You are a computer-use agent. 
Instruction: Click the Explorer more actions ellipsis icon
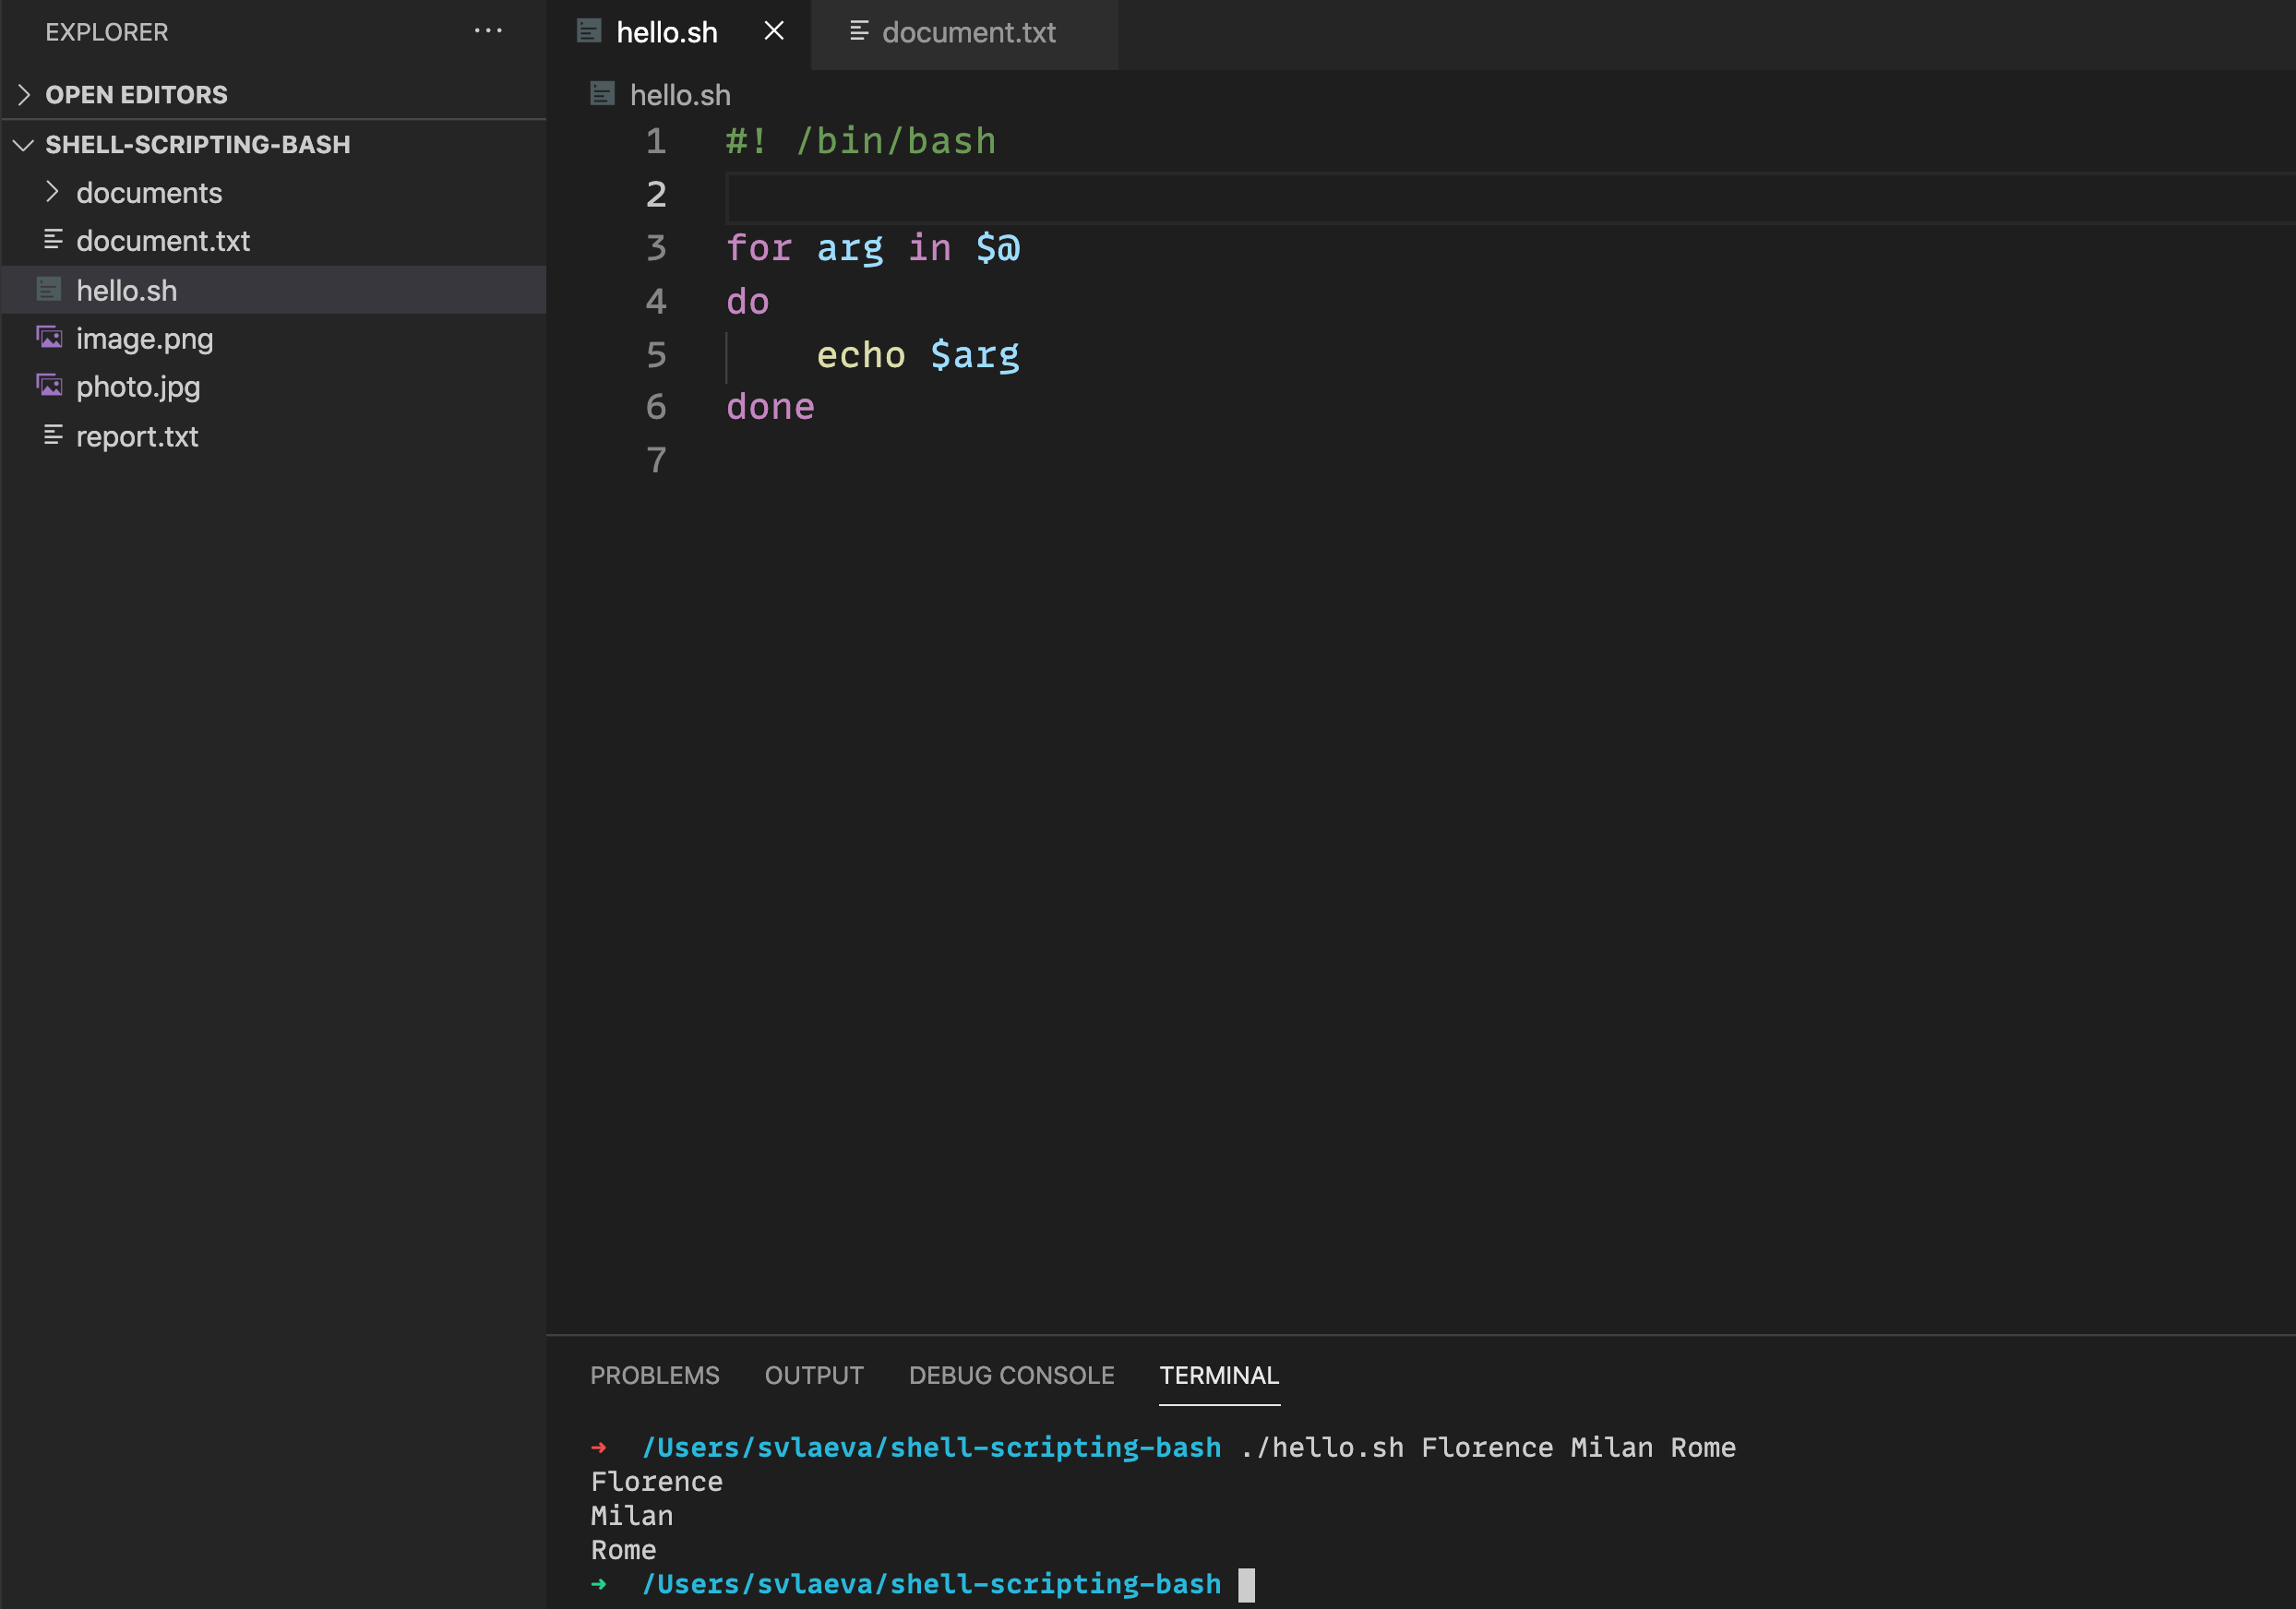coord(488,31)
